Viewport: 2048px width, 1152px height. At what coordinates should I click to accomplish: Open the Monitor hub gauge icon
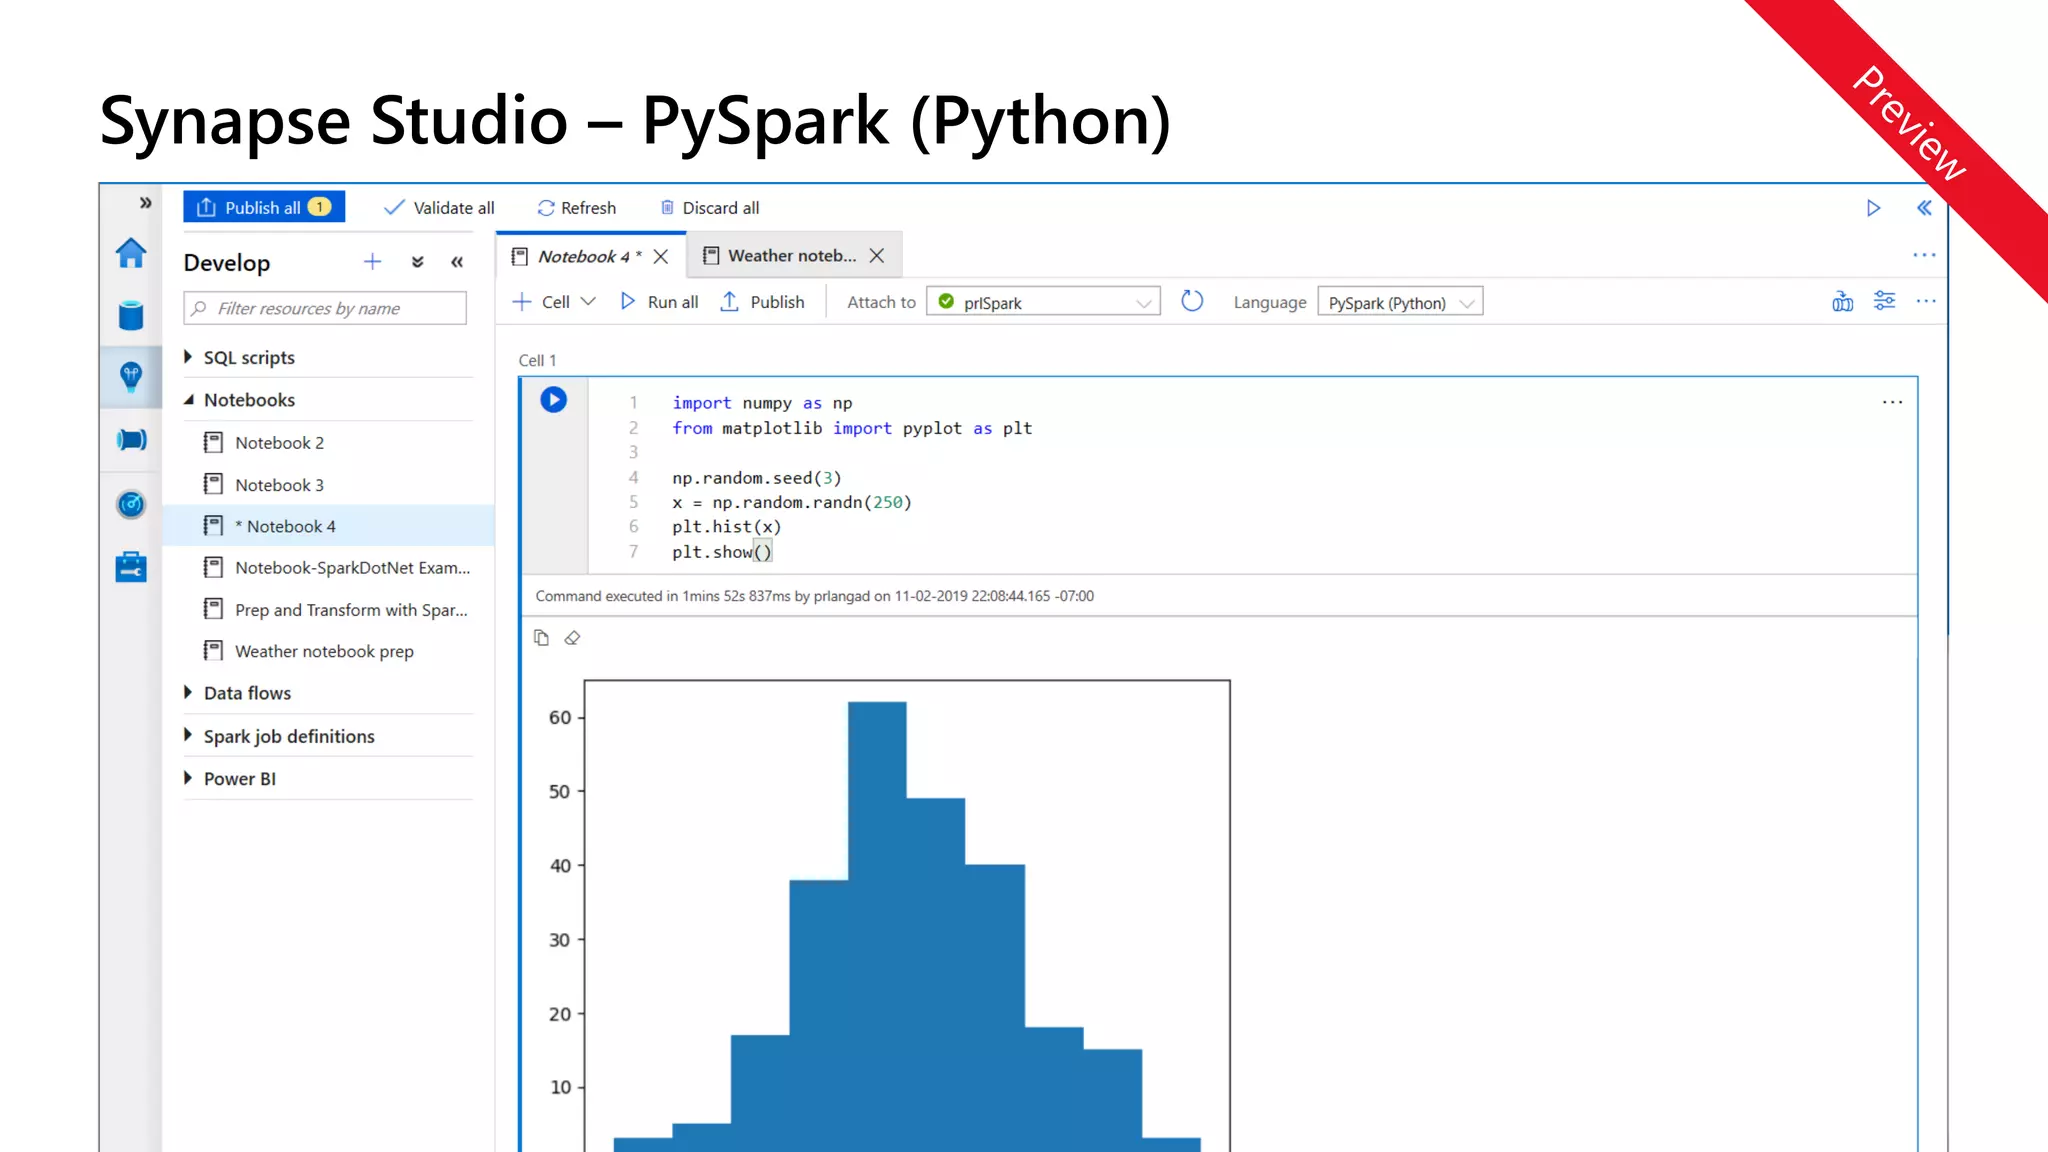[131, 504]
